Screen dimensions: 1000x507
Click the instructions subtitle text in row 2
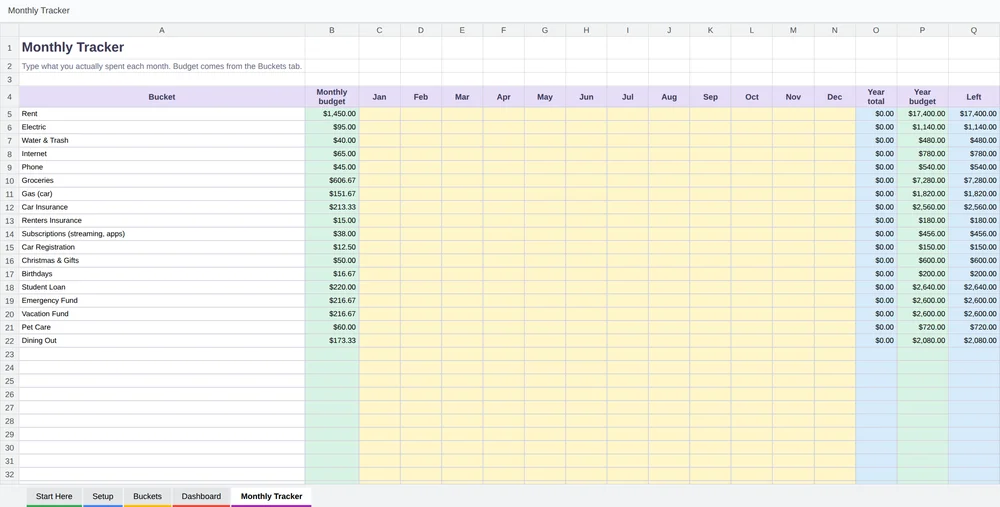162,66
